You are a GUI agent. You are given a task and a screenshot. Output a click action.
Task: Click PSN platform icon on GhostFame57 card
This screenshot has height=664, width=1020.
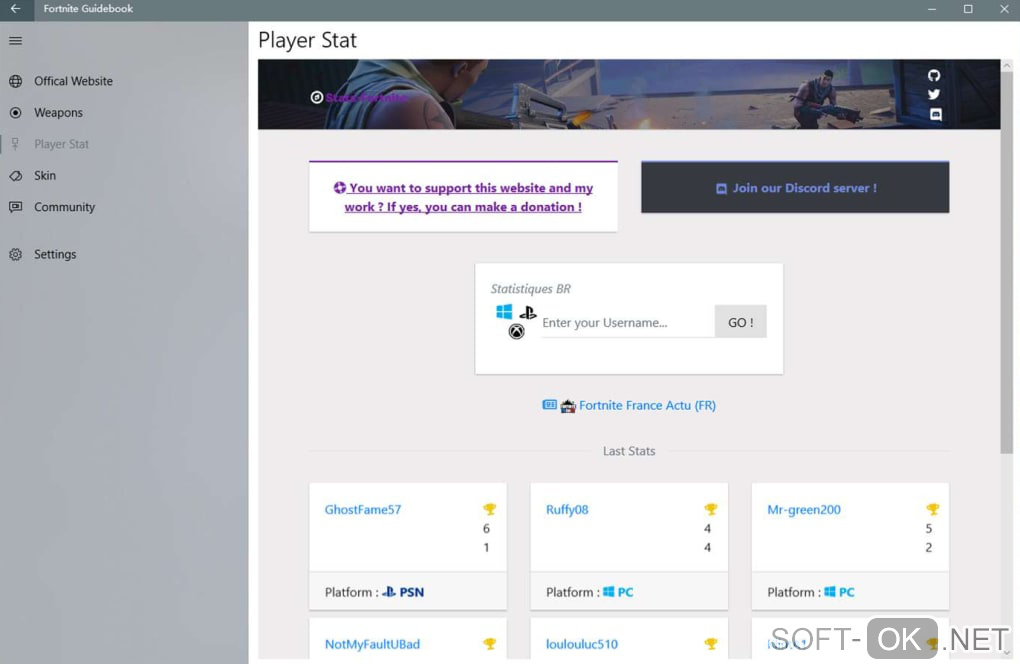389,592
